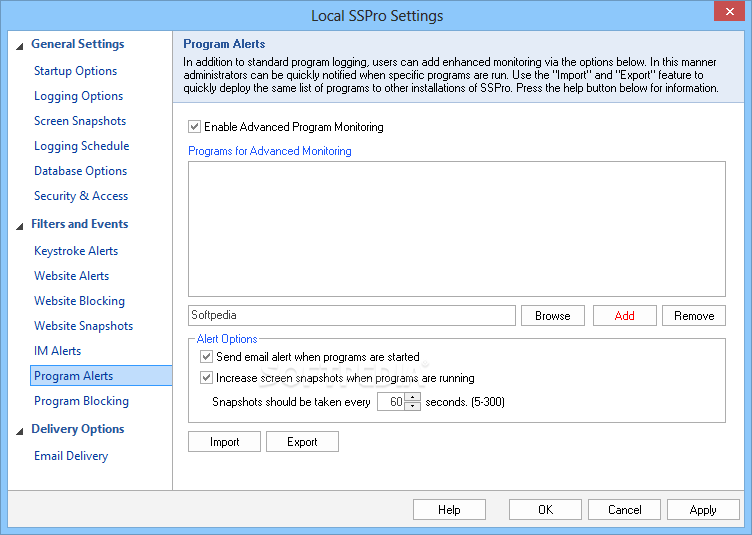Click the Export button

tap(302, 442)
